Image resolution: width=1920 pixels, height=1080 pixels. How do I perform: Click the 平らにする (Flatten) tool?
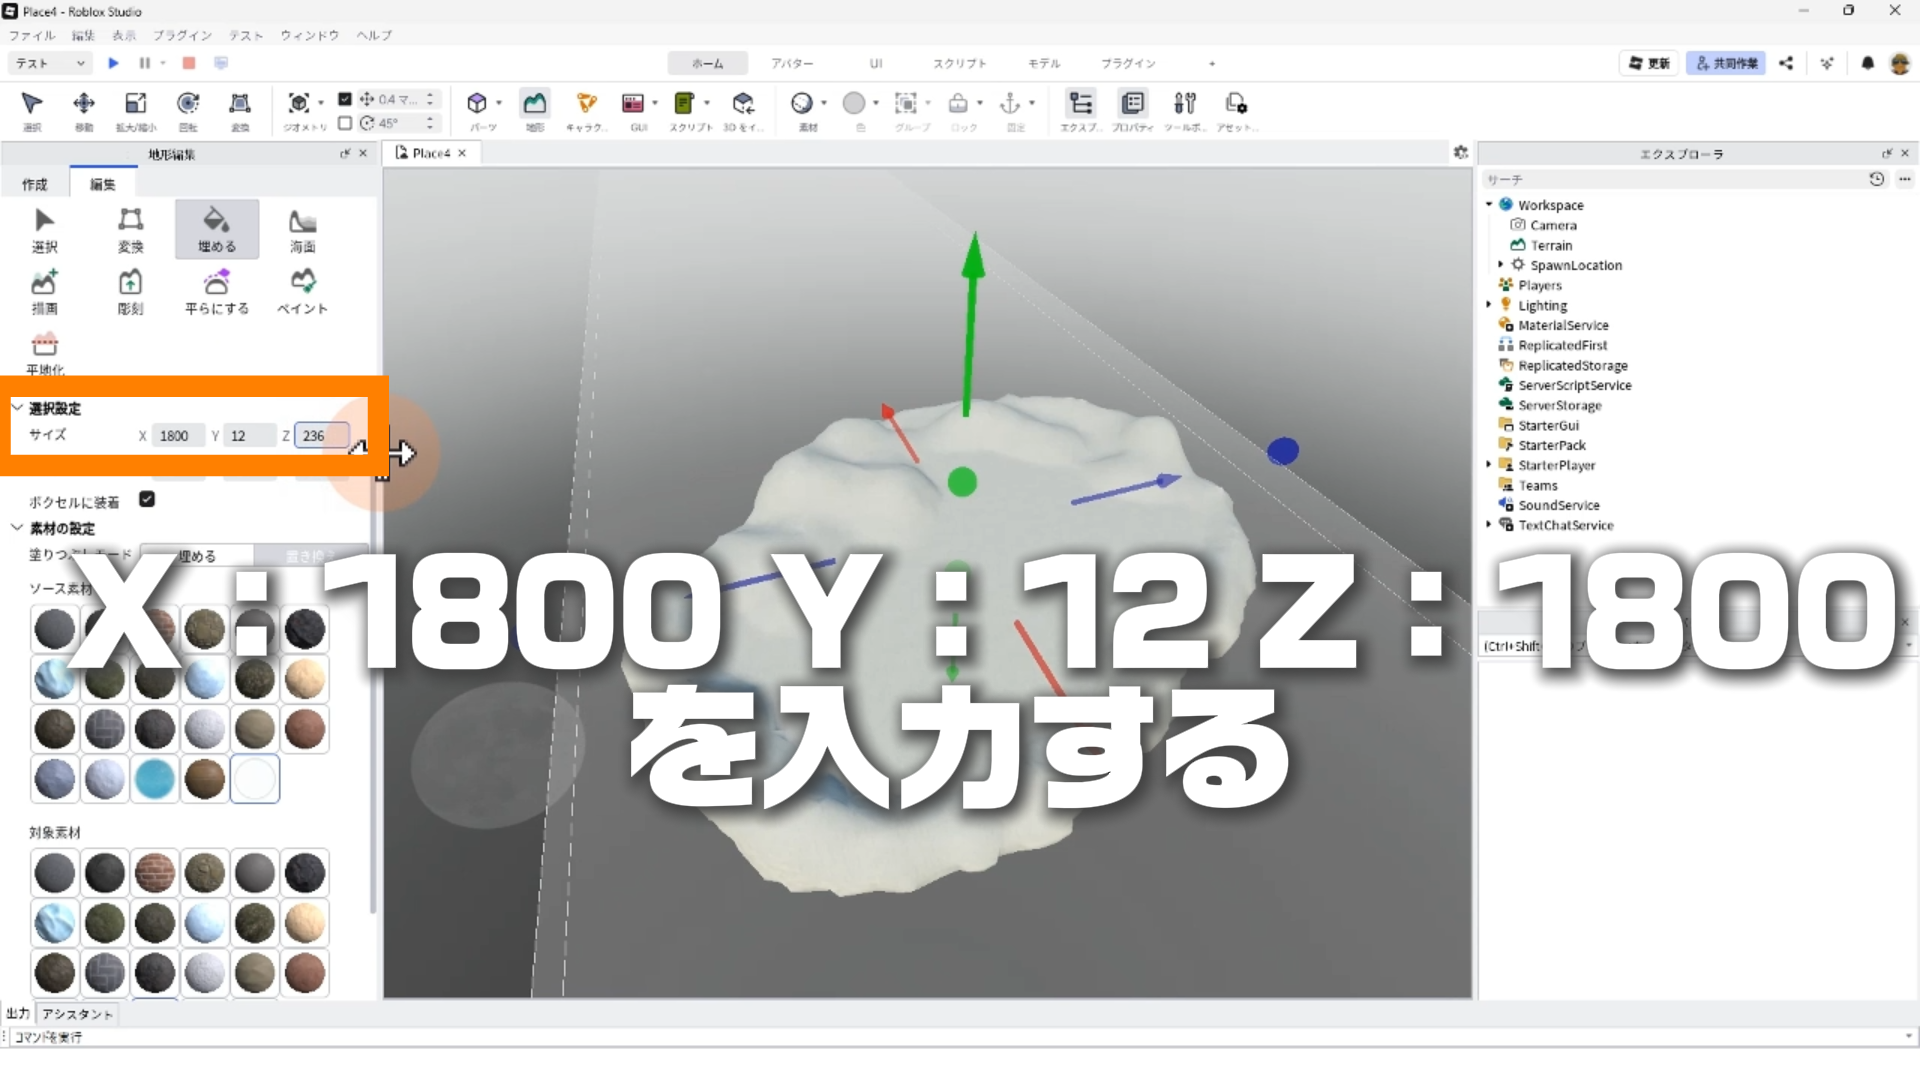click(x=216, y=291)
